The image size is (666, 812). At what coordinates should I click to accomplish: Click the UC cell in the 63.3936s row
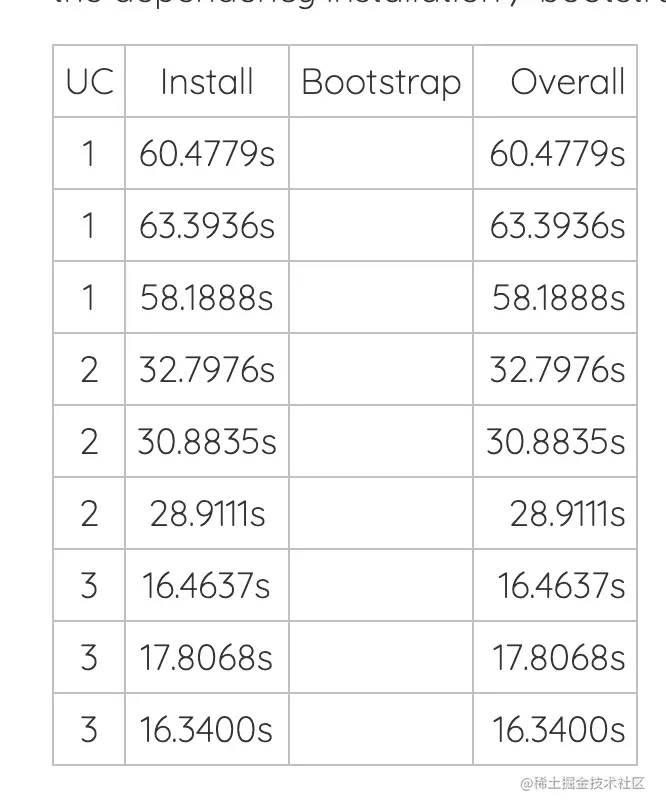pyautogui.click(x=89, y=225)
